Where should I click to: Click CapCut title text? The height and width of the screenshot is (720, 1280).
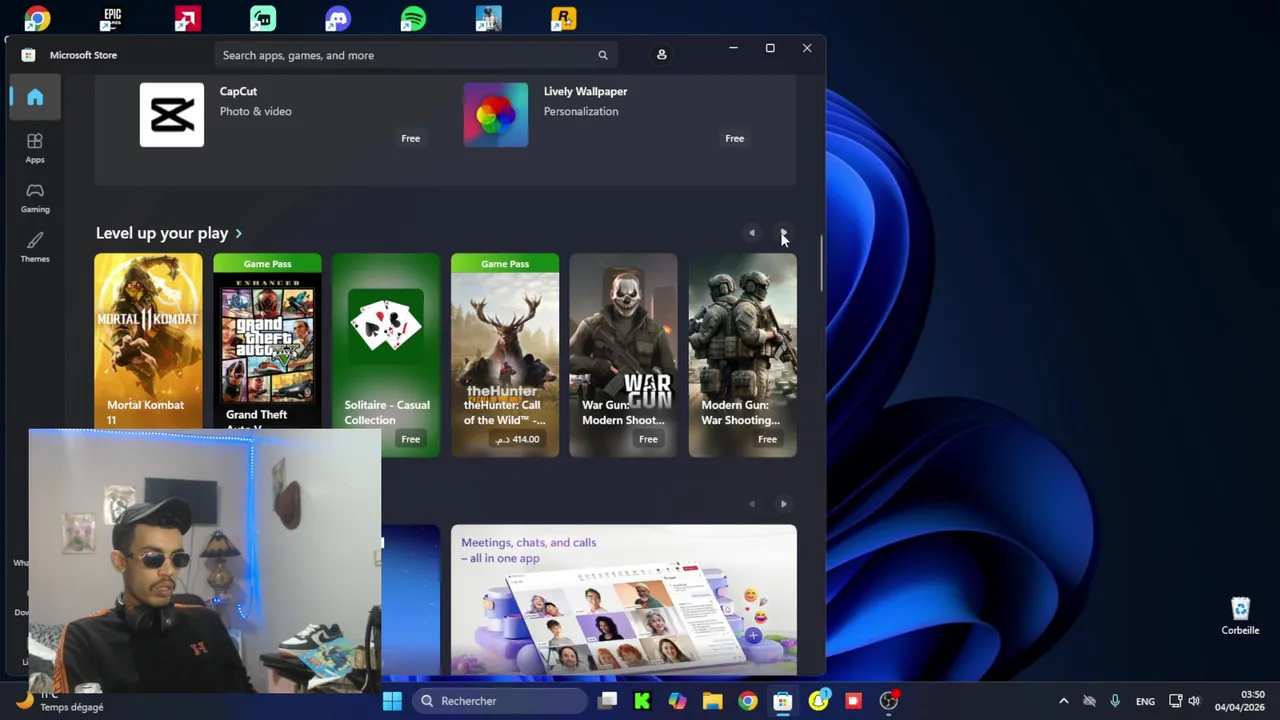click(x=238, y=91)
